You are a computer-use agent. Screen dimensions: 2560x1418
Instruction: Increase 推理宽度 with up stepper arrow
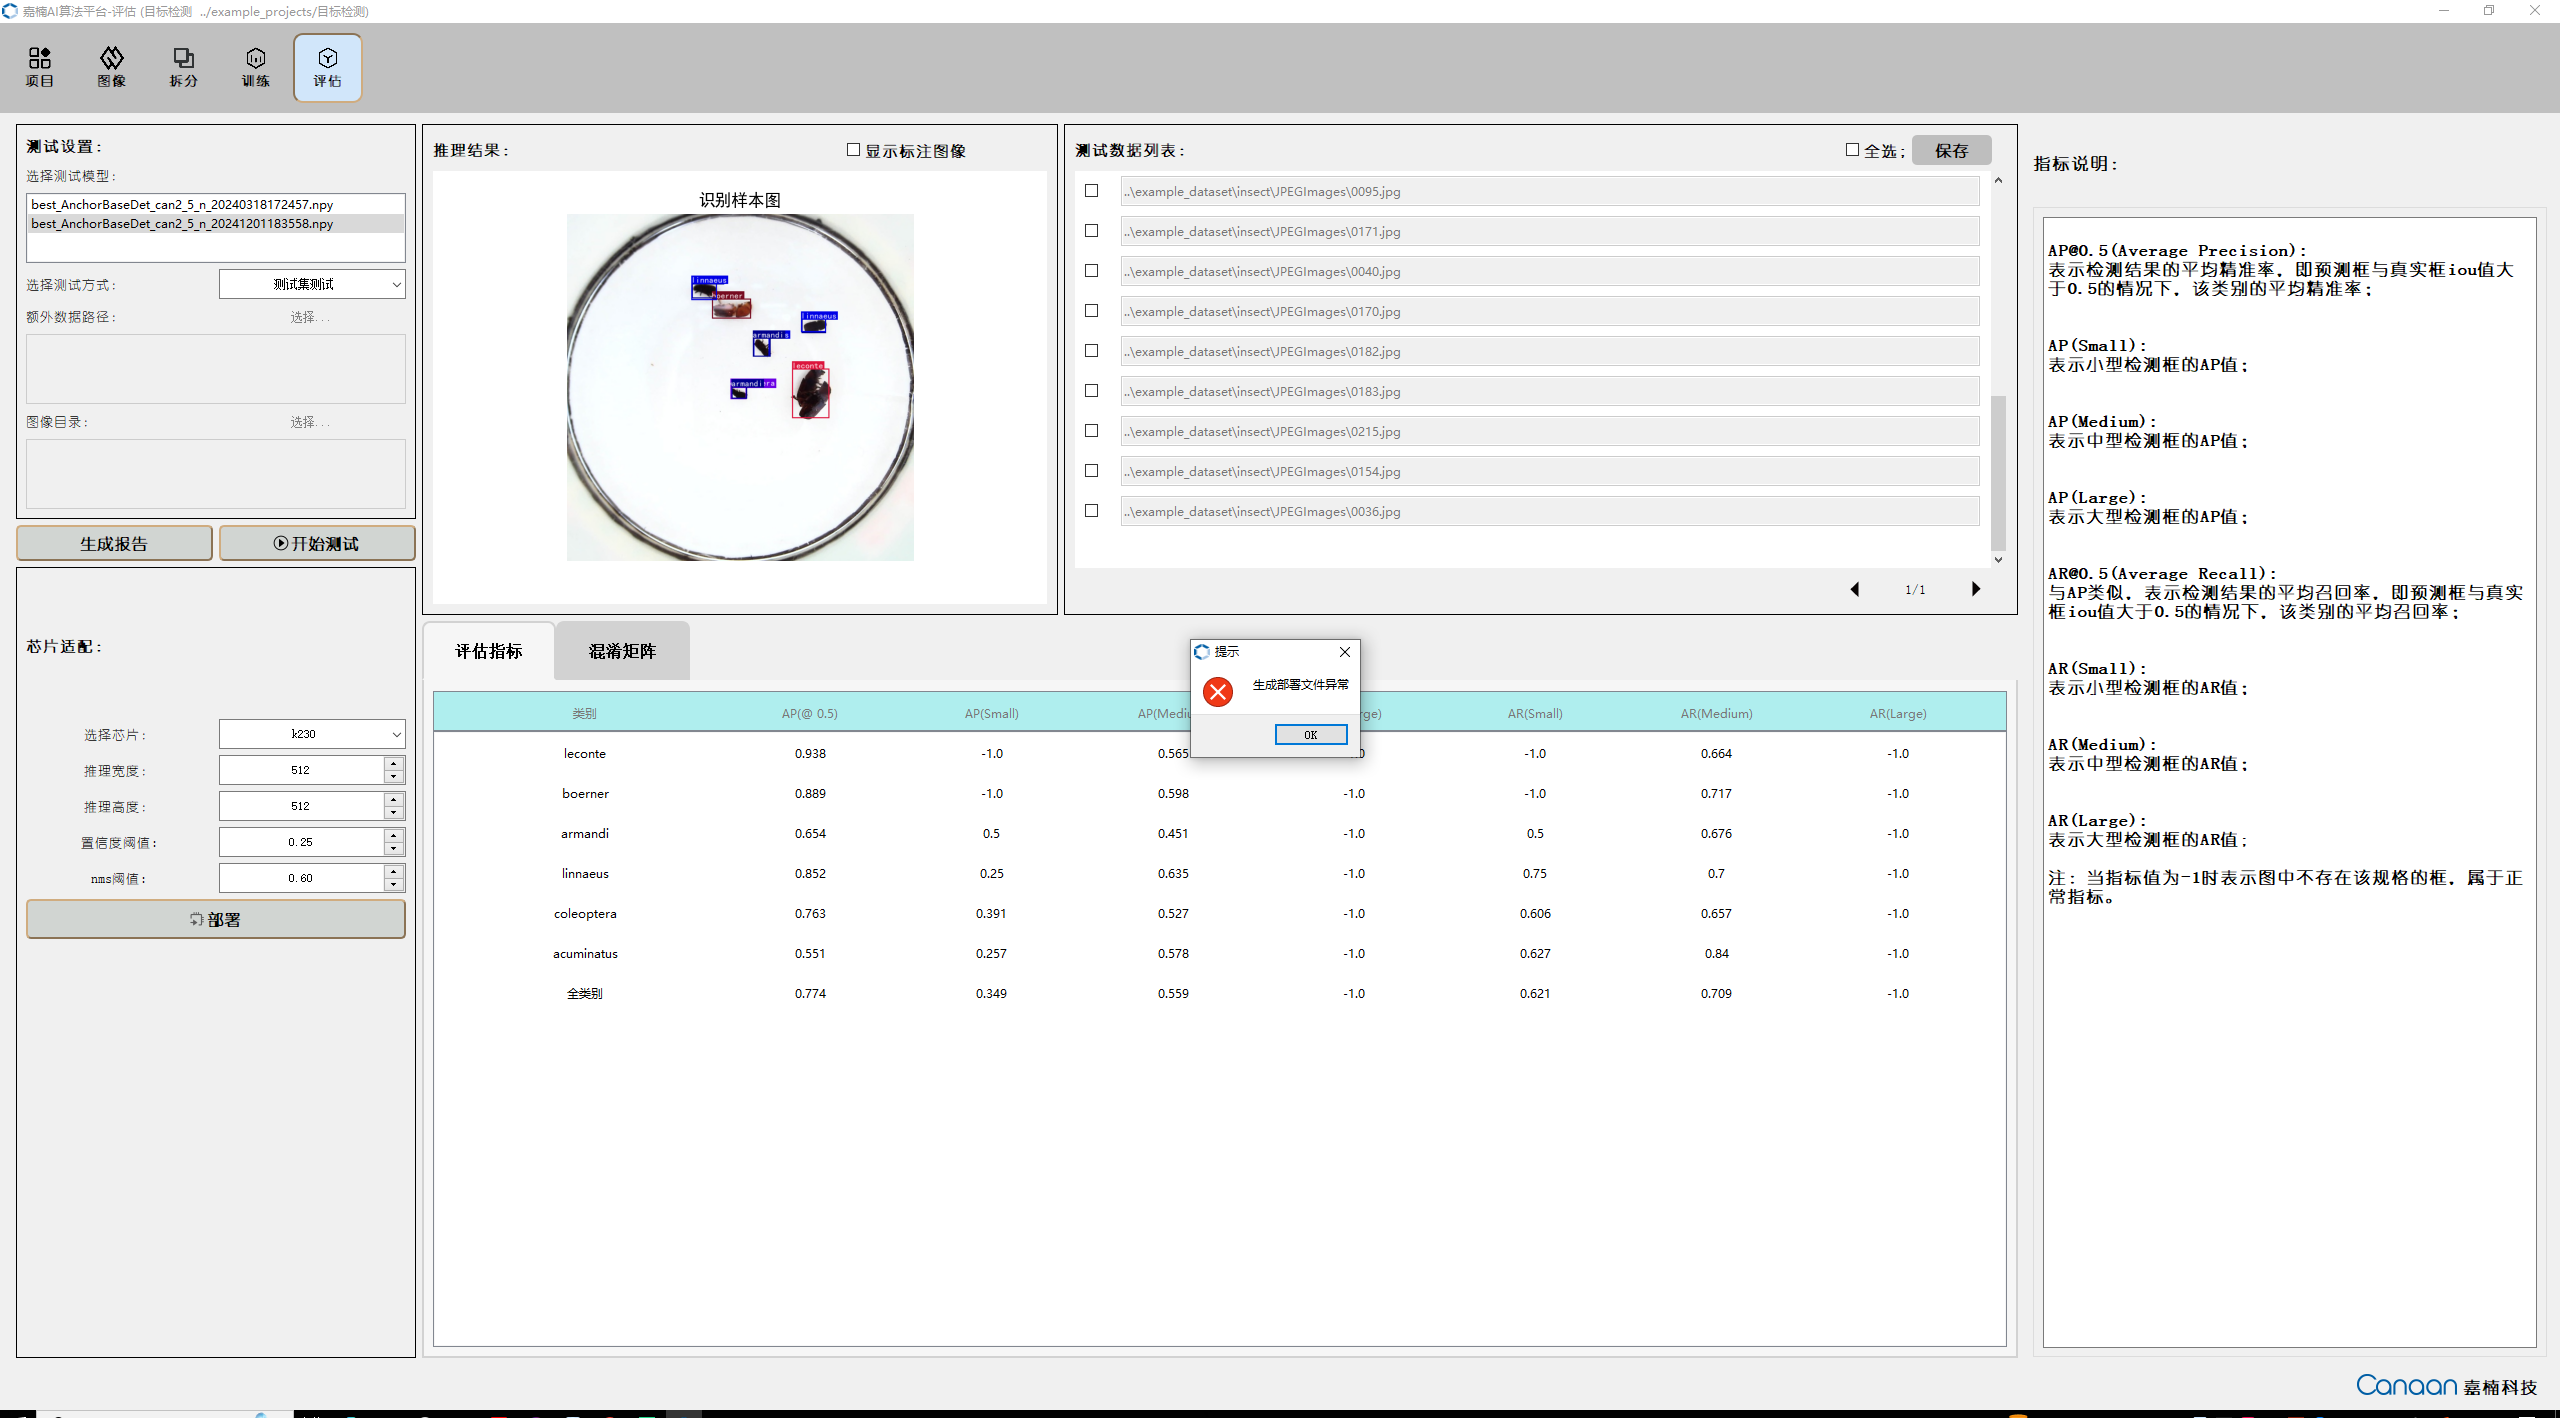(394, 764)
